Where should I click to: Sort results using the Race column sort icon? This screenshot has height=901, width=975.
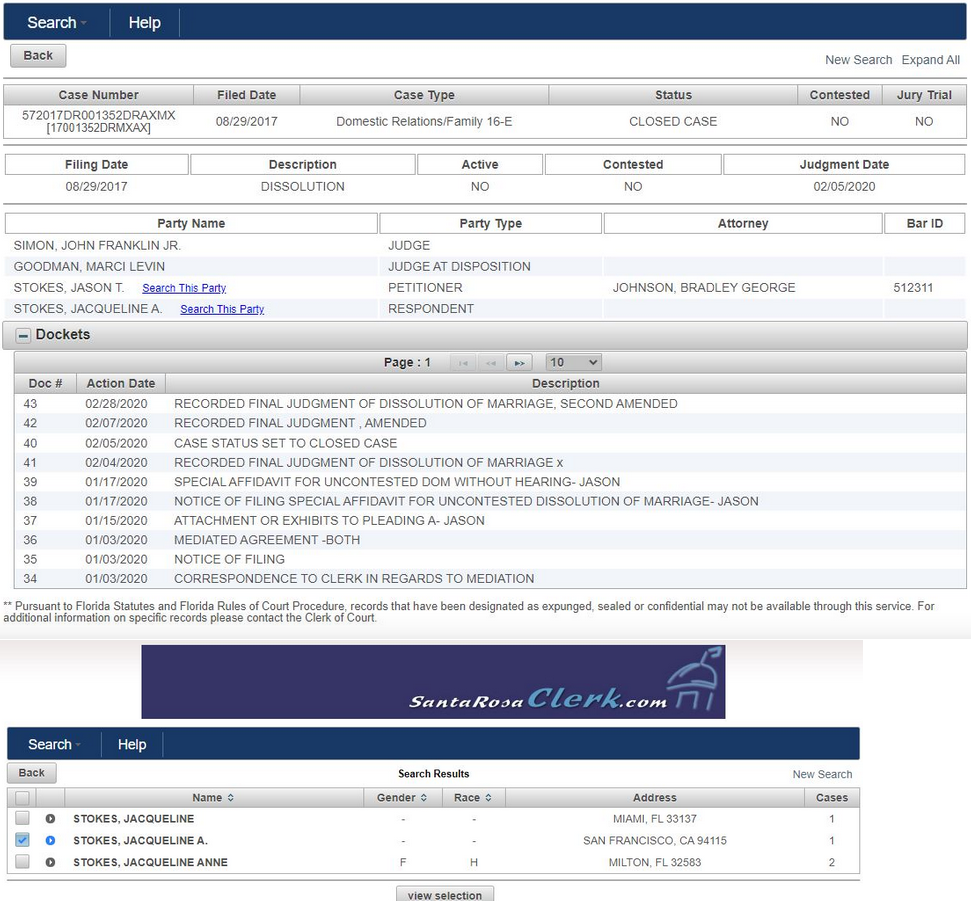488,798
